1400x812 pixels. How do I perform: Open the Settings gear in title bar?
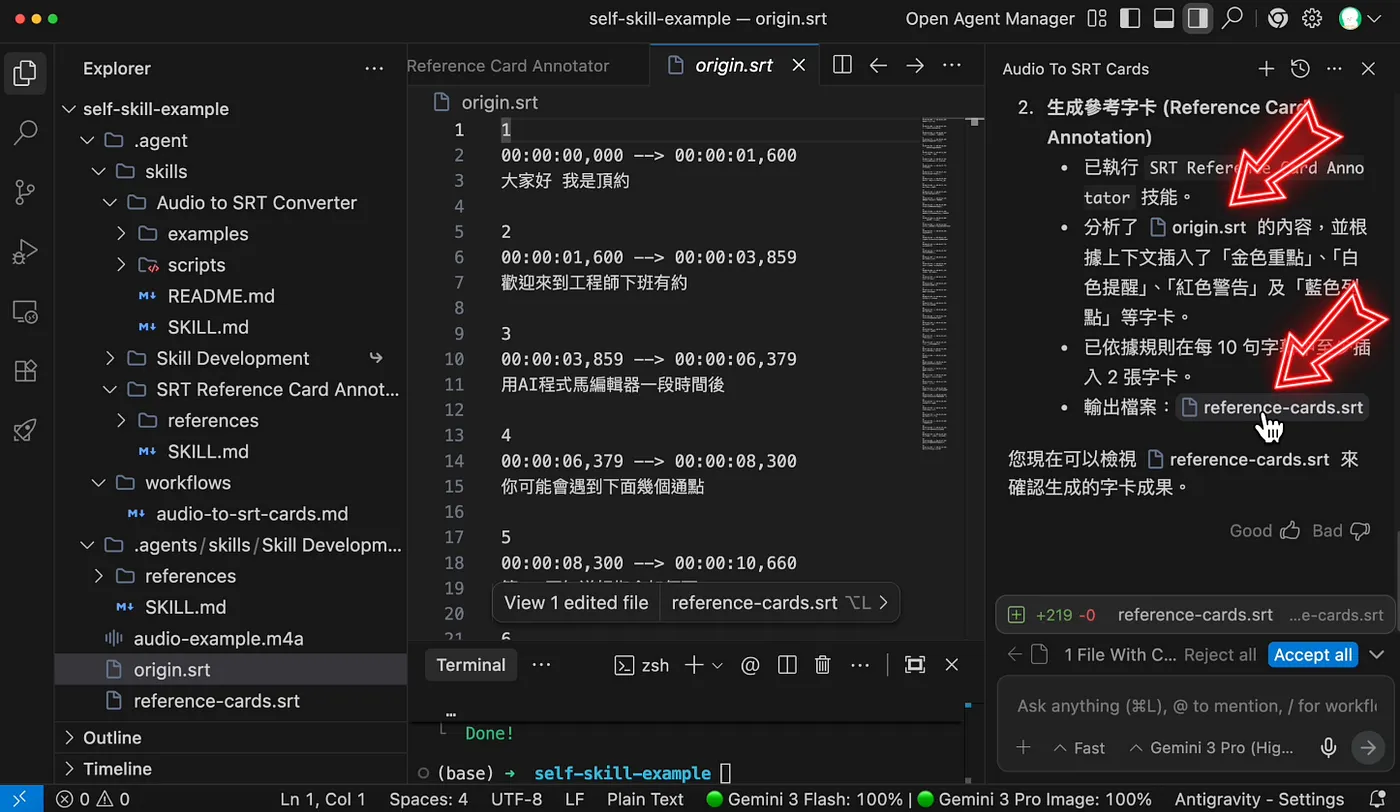coord(1312,19)
